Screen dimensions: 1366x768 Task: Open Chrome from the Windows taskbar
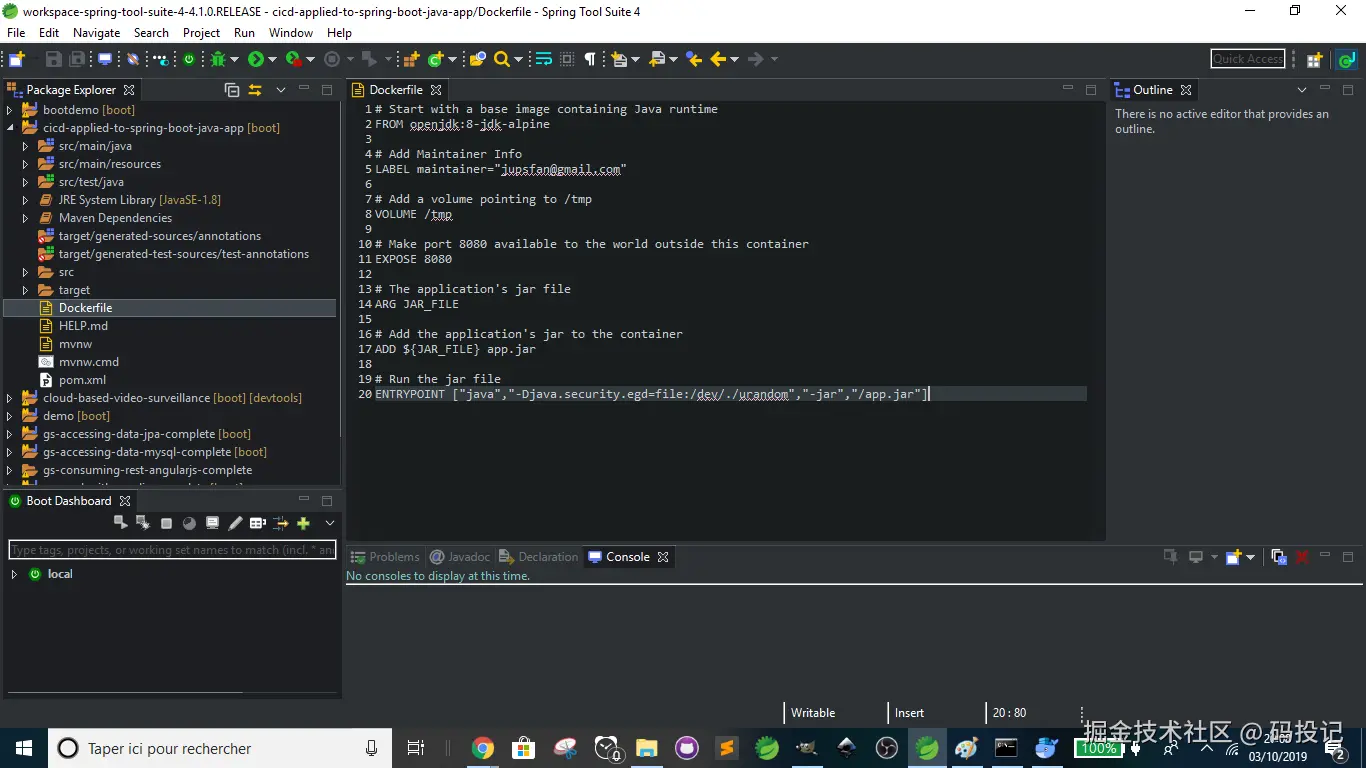tap(483, 748)
